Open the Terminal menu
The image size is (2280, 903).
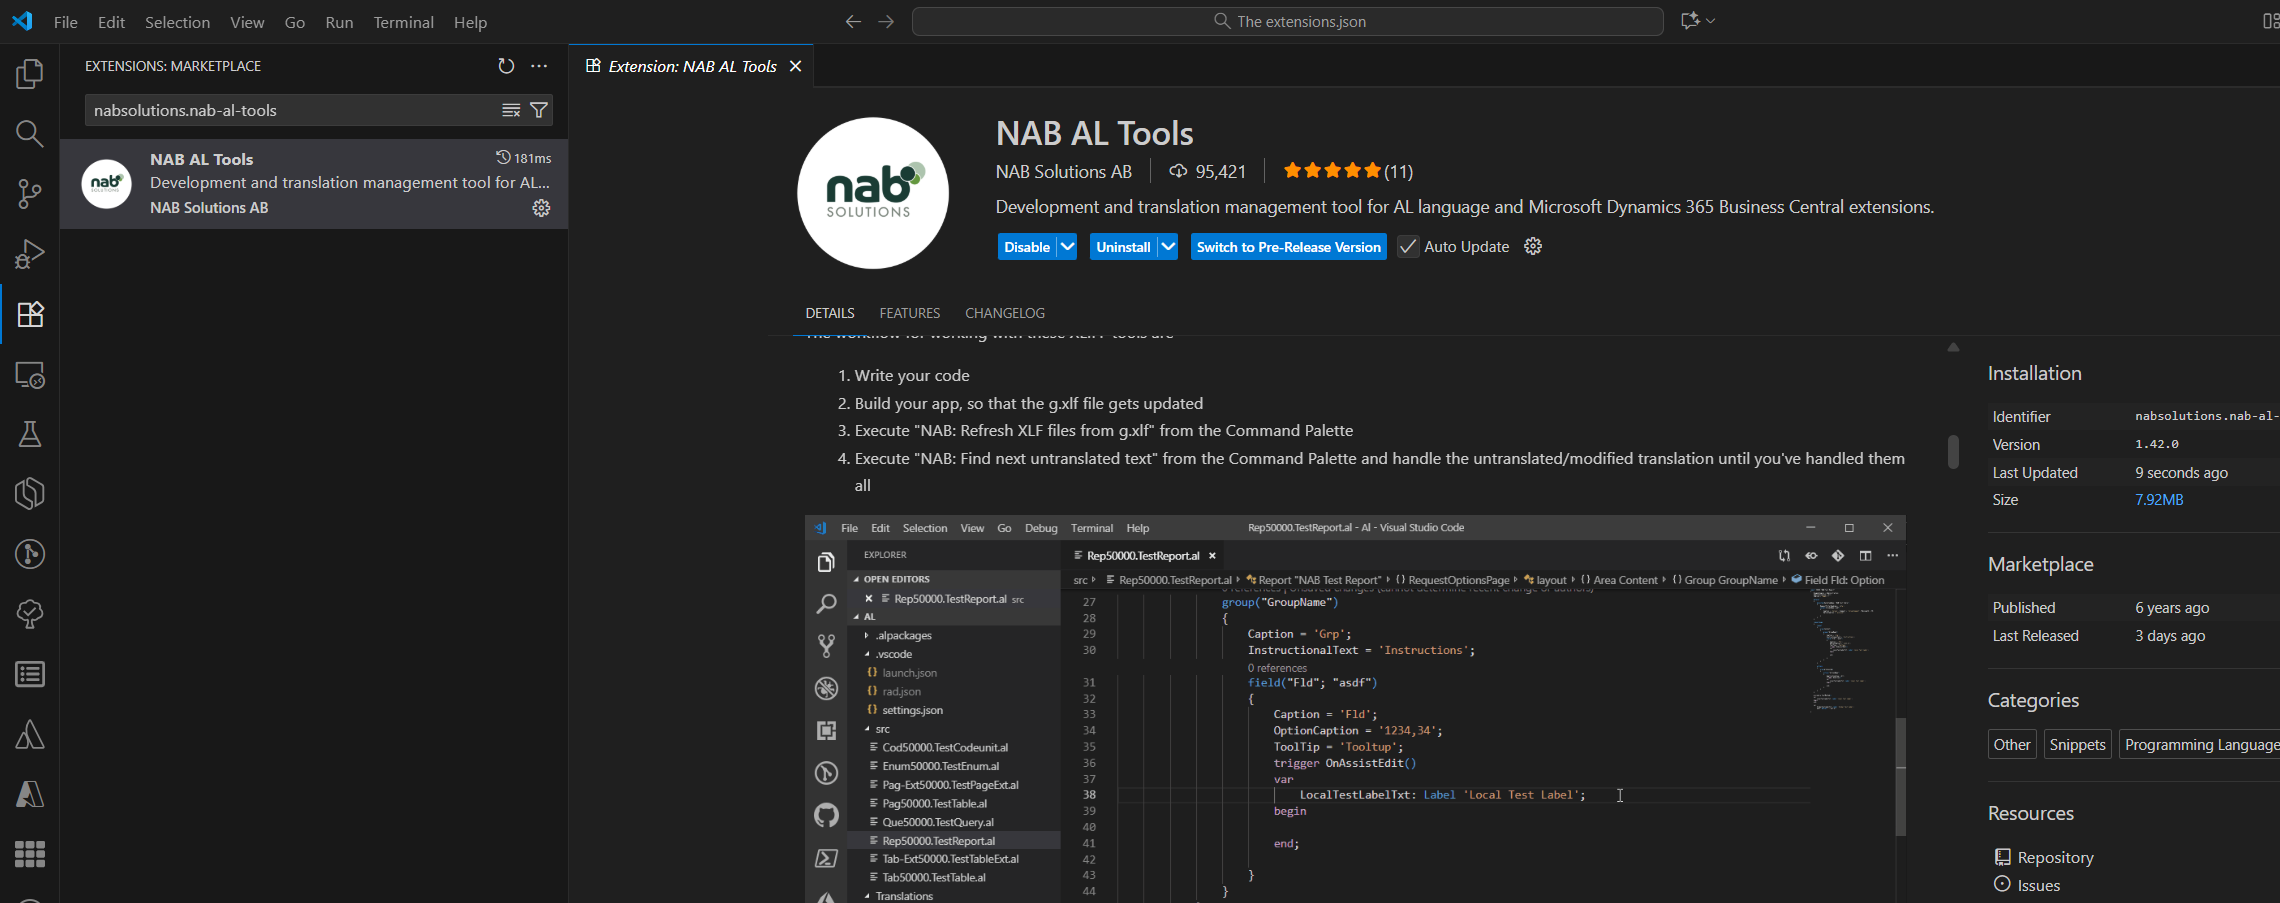pos(403,22)
